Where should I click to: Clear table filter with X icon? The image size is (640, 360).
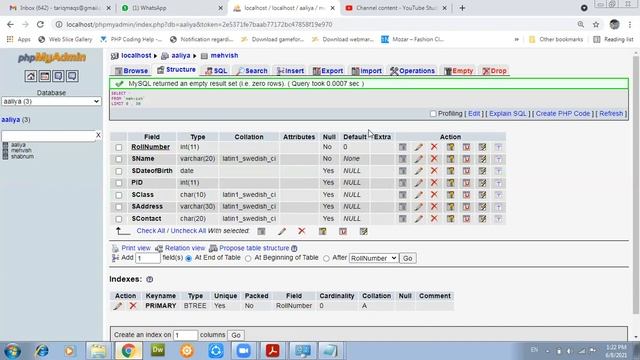[98, 135]
